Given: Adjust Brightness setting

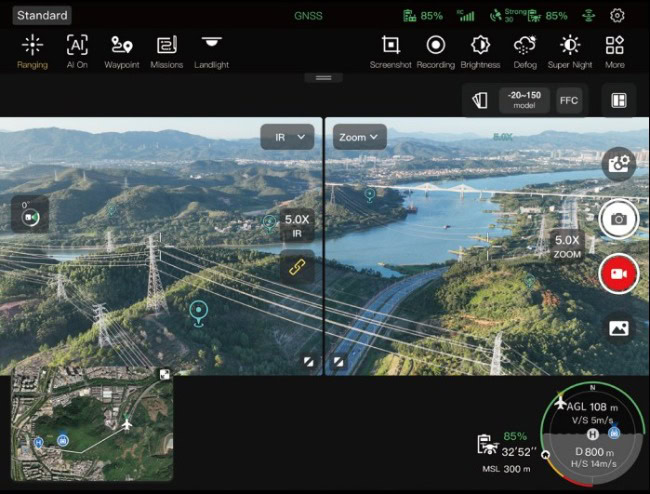Looking at the screenshot, I should (480, 51).
